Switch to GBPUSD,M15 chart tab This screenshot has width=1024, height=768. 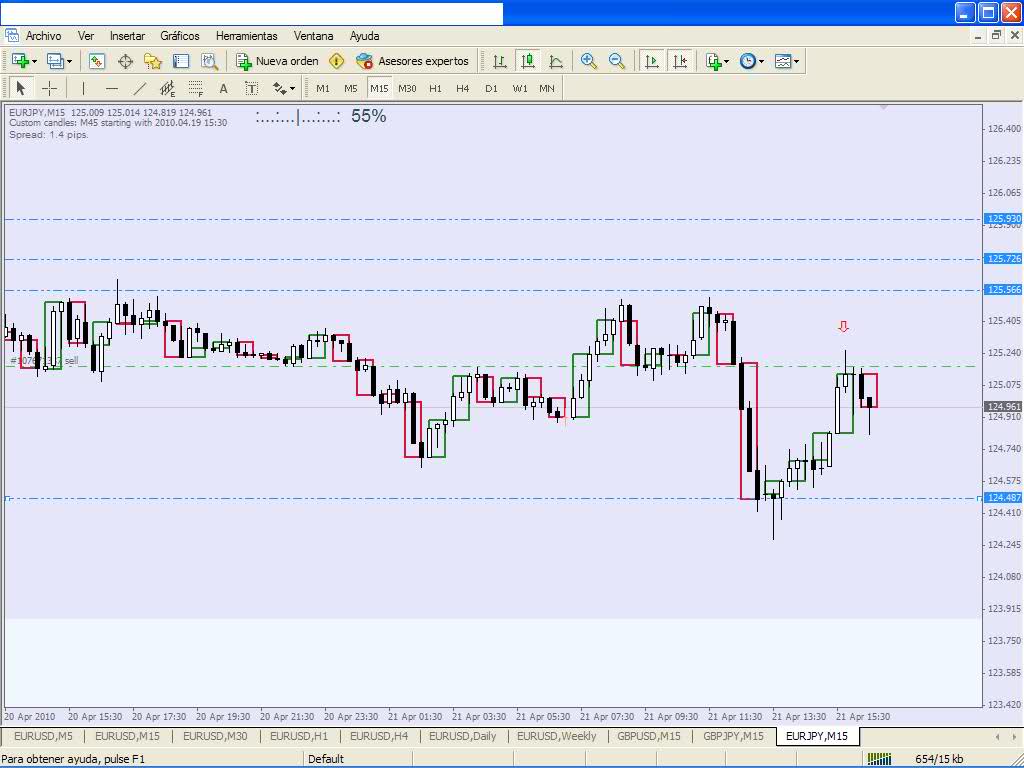click(x=648, y=736)
